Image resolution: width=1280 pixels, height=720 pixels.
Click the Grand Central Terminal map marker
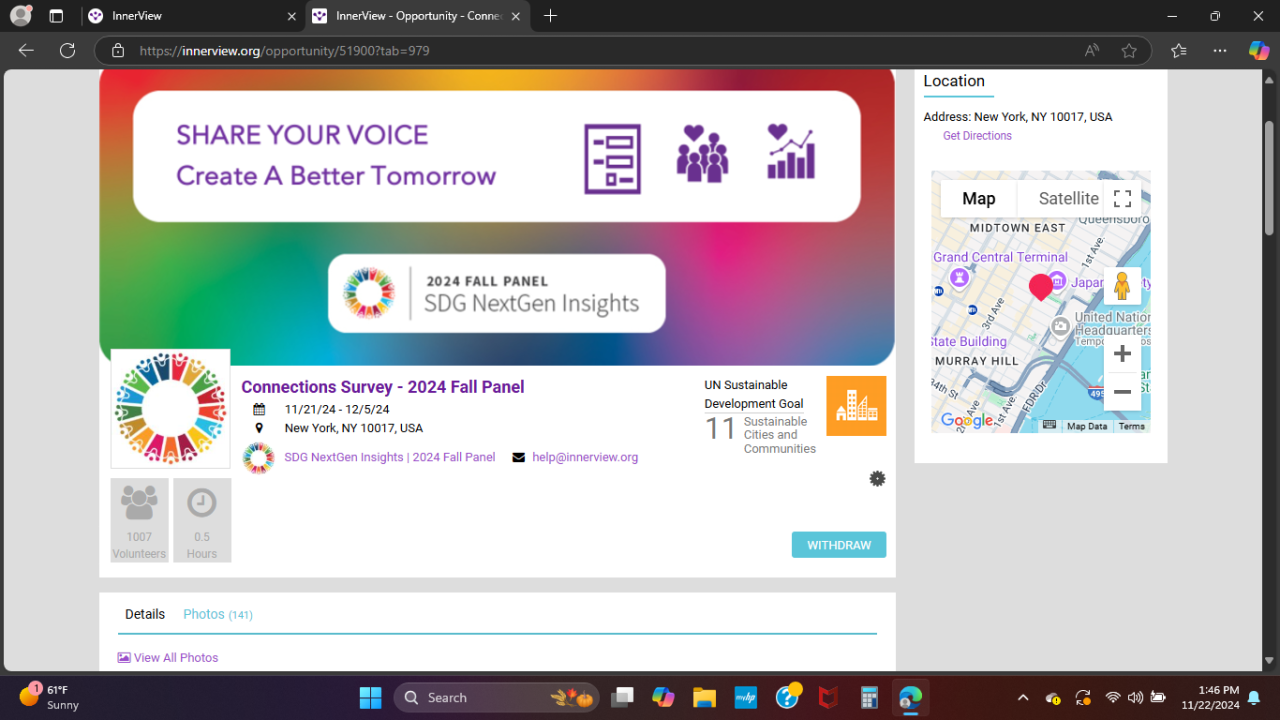(960, 276)
